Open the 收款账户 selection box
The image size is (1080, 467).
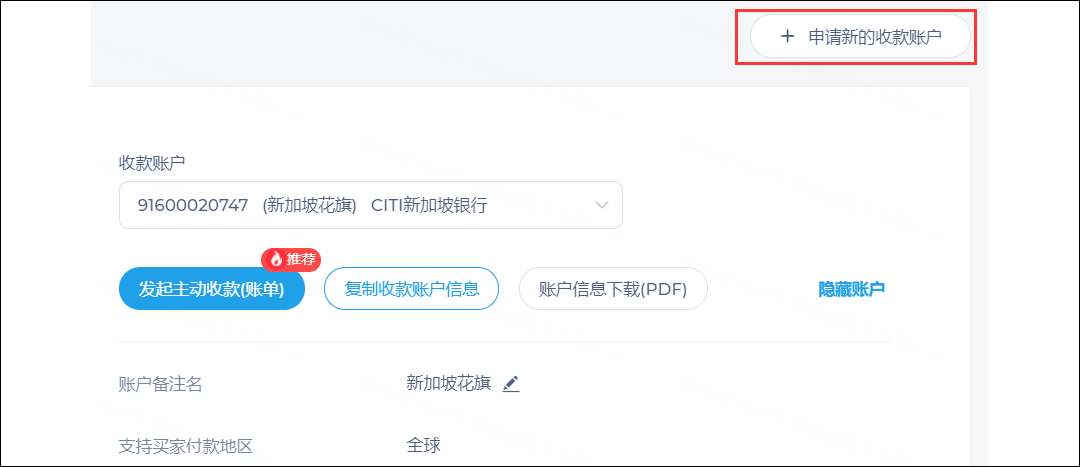[371, 205]
